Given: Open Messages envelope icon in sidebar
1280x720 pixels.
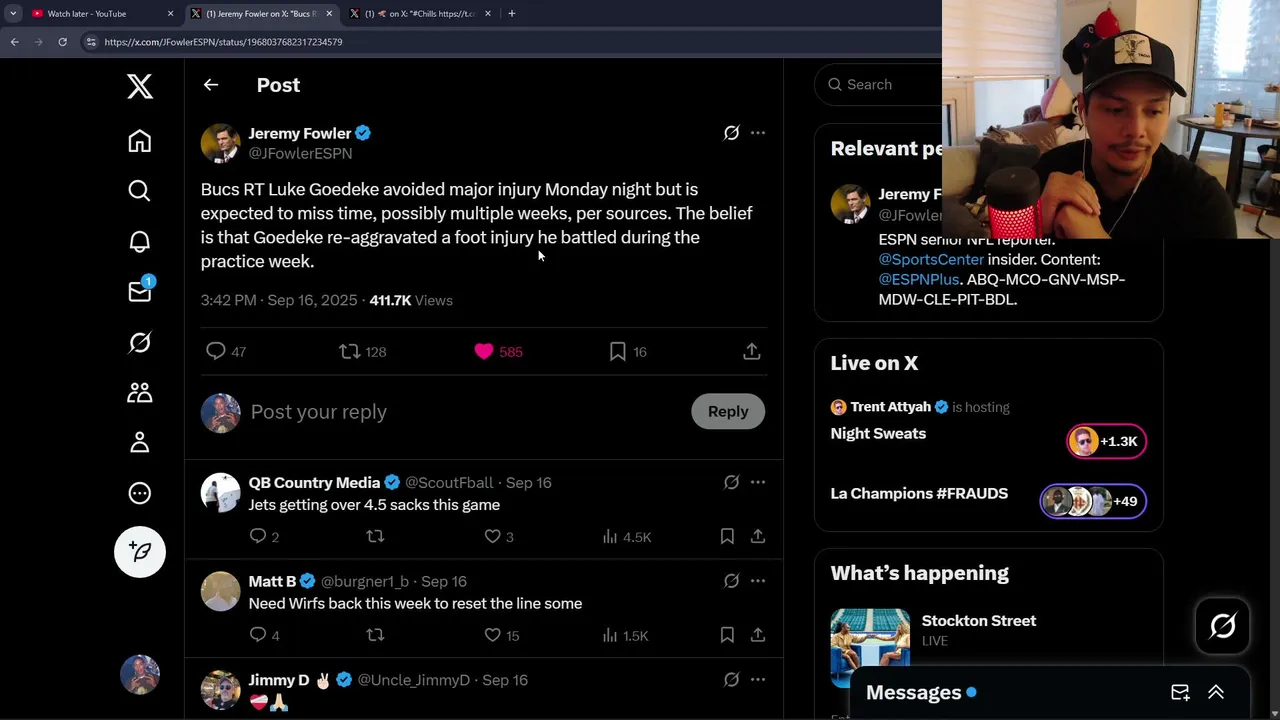Looking at the screenshot, I should point(140,291).
